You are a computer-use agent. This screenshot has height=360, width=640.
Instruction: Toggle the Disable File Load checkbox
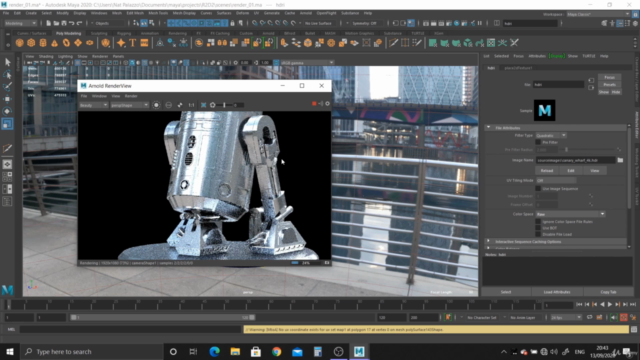(538, 234)
